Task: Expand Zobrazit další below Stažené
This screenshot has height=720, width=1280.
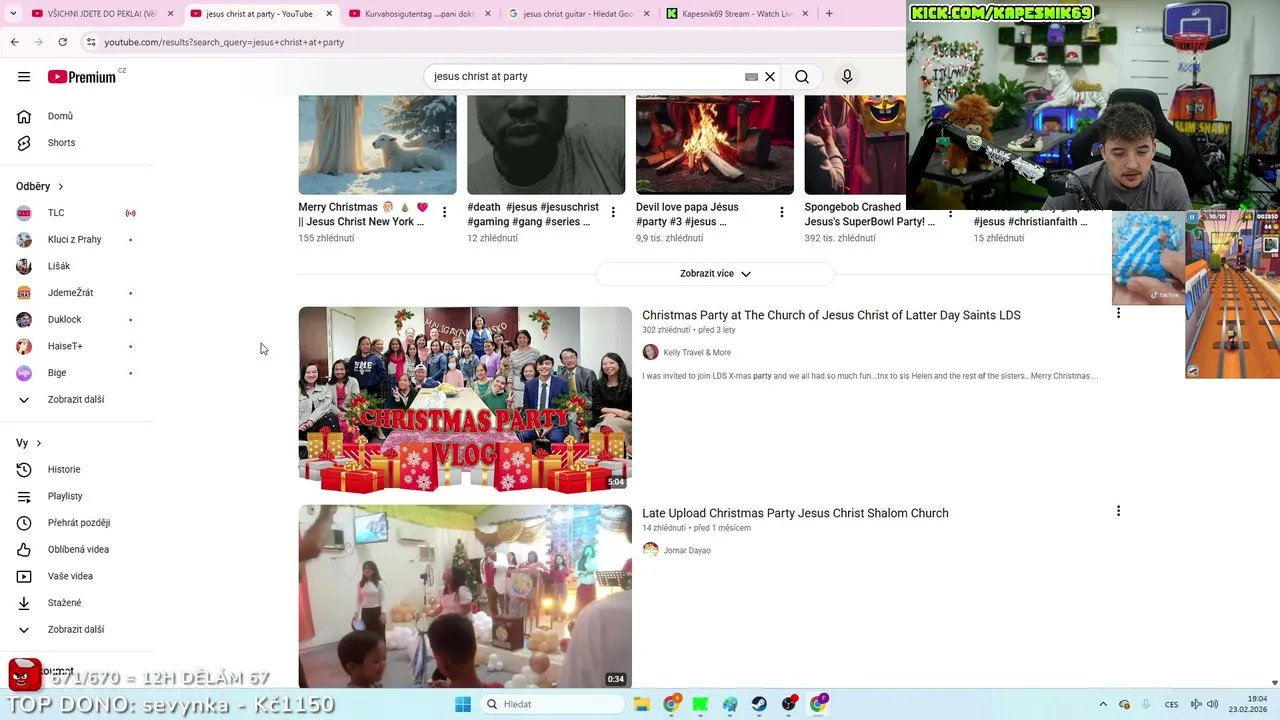Action: pyautogui.click(x=78, y=630)
